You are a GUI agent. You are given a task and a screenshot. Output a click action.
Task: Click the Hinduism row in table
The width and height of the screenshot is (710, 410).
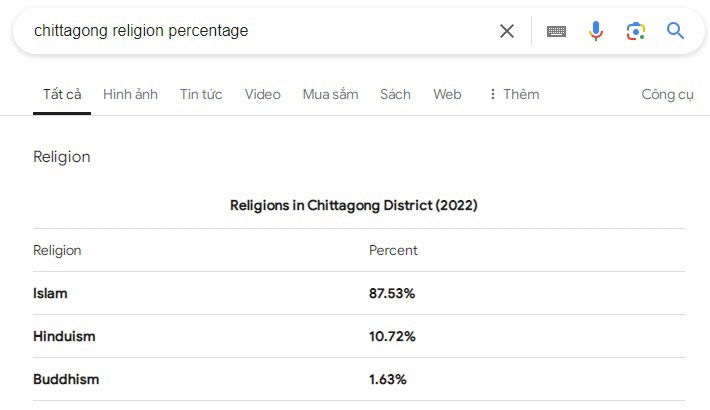[x=64, y=337]
